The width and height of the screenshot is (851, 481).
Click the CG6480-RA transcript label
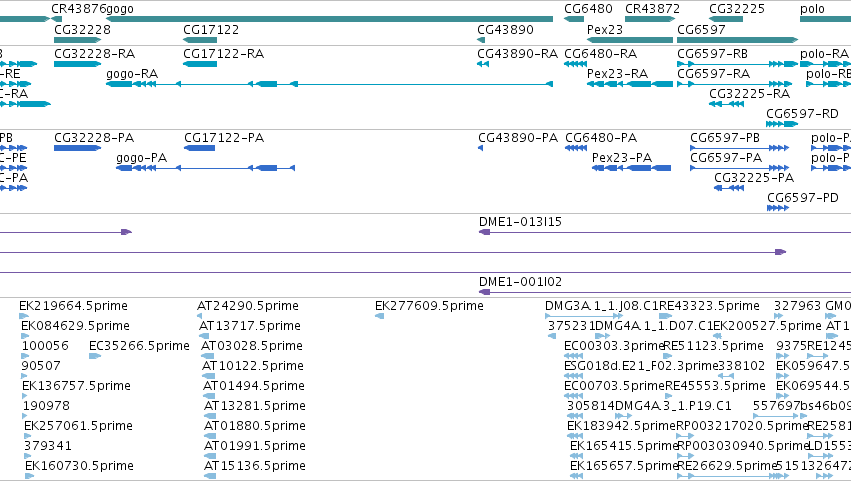600,54
